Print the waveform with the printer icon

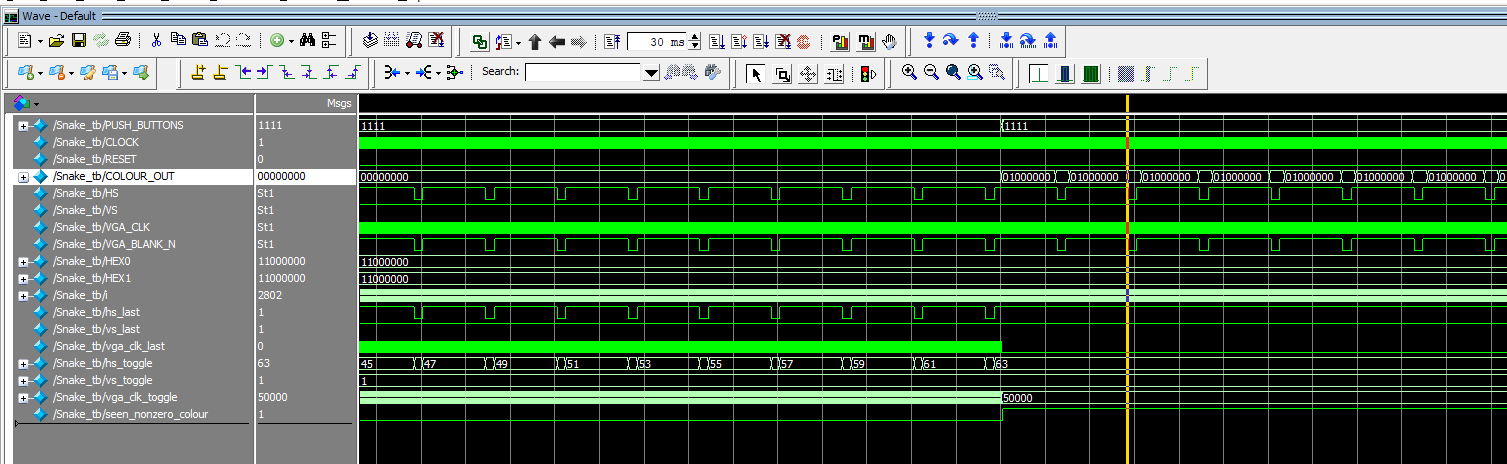[122, 41]
